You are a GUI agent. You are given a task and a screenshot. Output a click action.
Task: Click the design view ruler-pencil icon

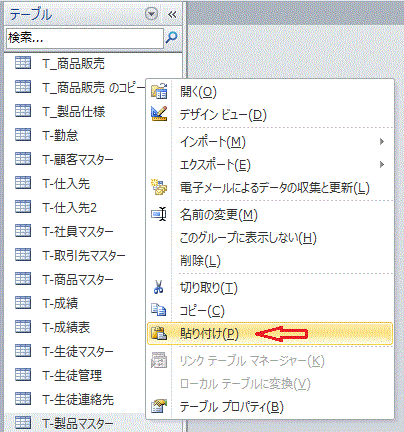(159, 114)
